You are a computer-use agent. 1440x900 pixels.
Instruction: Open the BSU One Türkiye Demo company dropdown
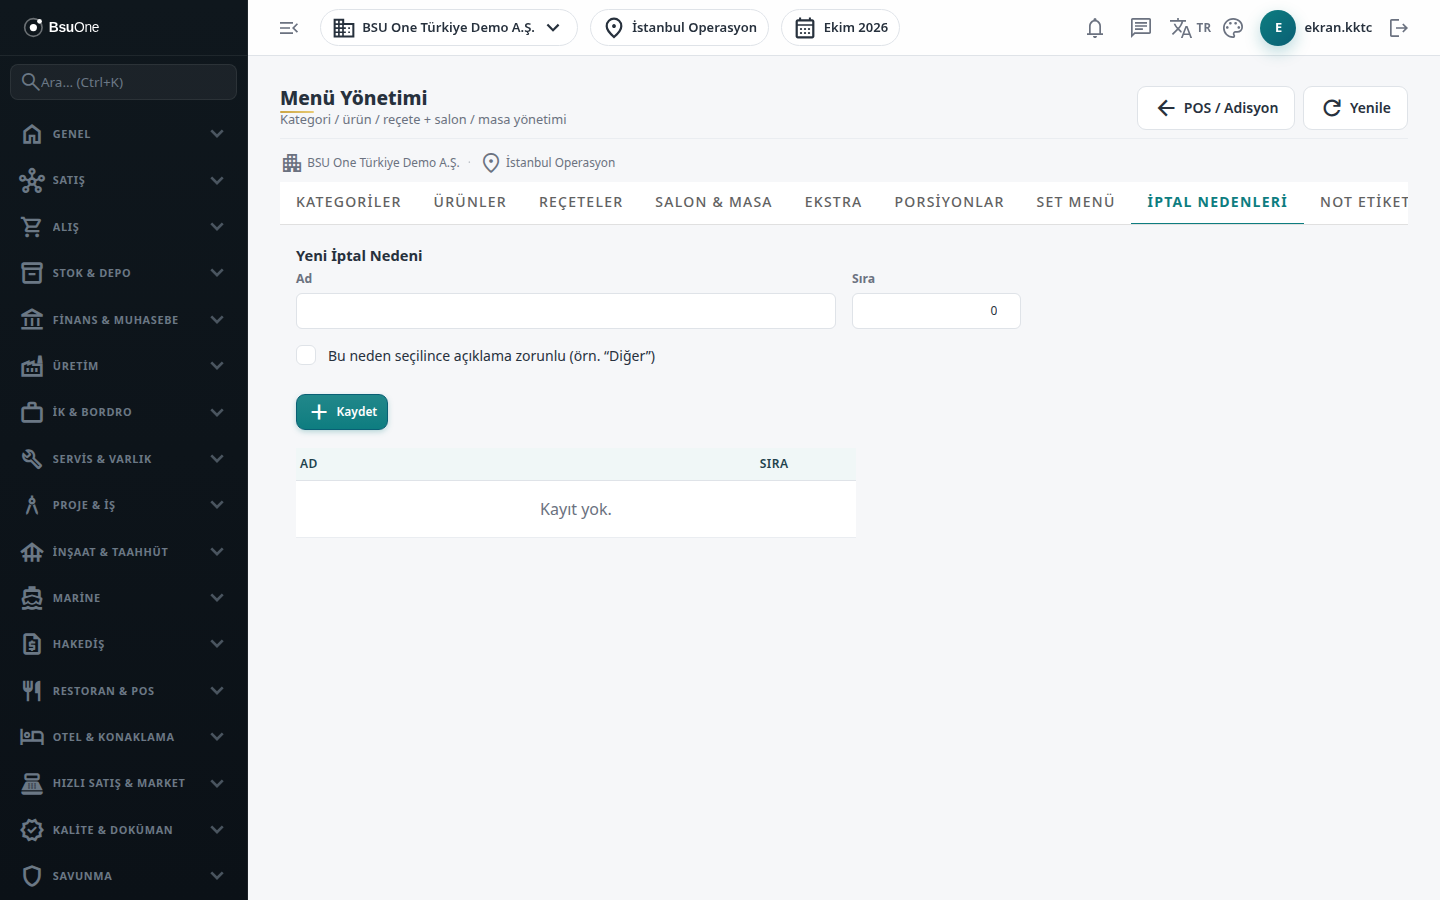448,28
